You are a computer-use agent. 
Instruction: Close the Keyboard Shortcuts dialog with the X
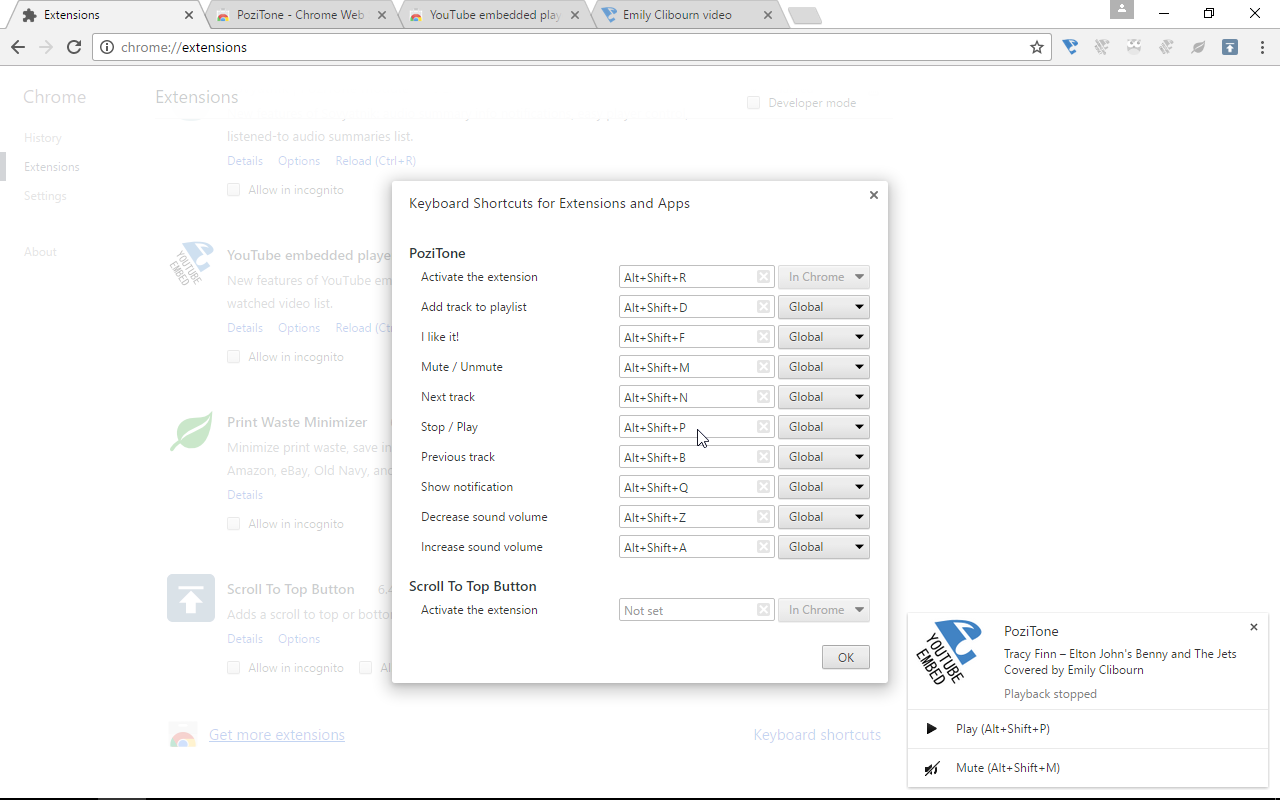pyautogui.click(x=873, y=195)
